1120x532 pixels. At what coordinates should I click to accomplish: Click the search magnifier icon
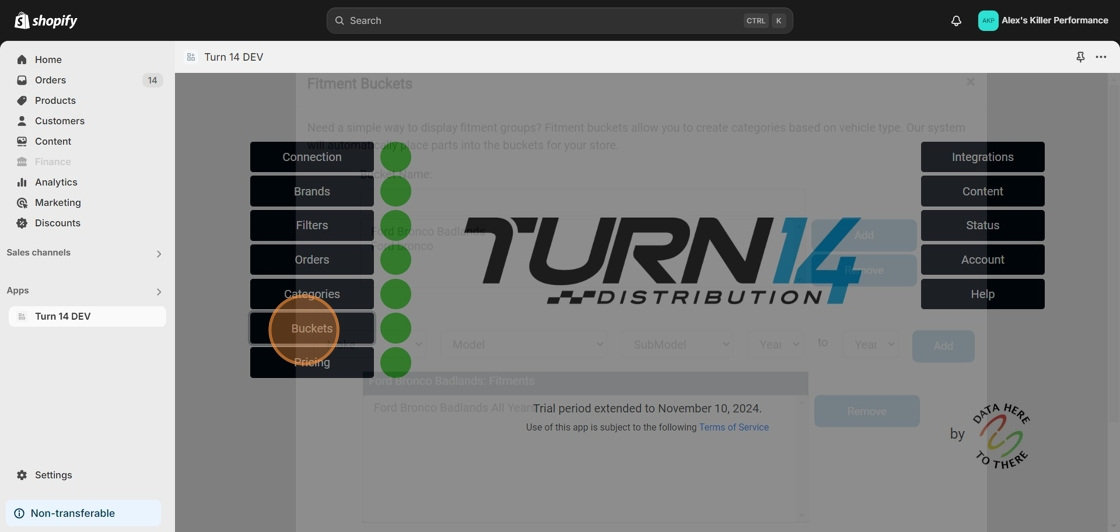[x=339, y=21]
